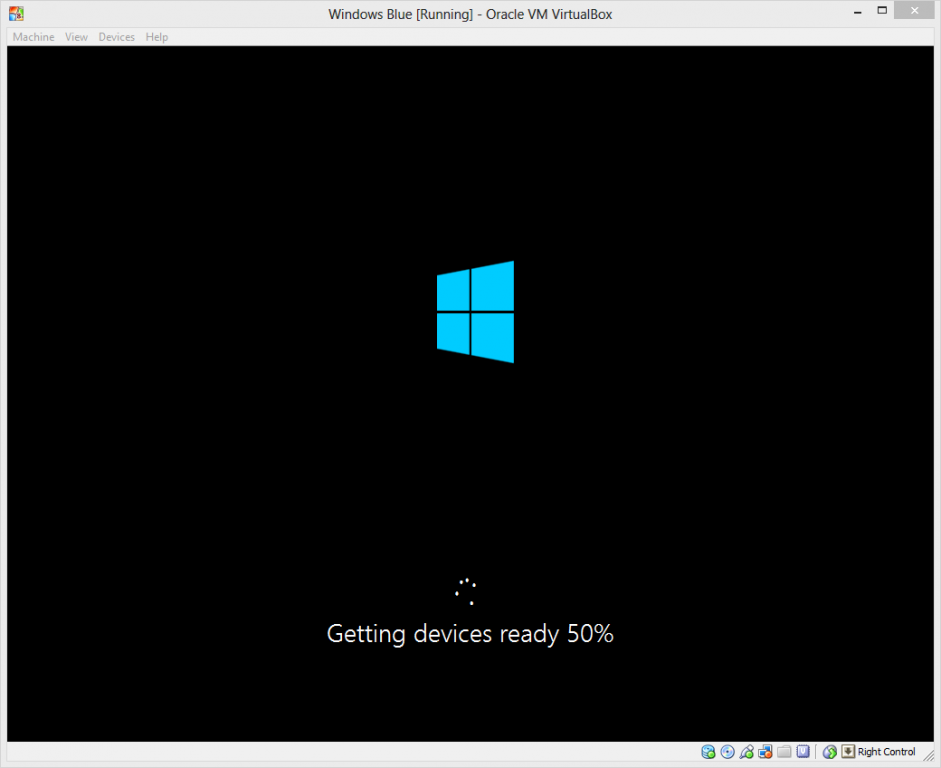Click the VirtualBox icon in title bar
941x768 pixels.
(16, 13)
